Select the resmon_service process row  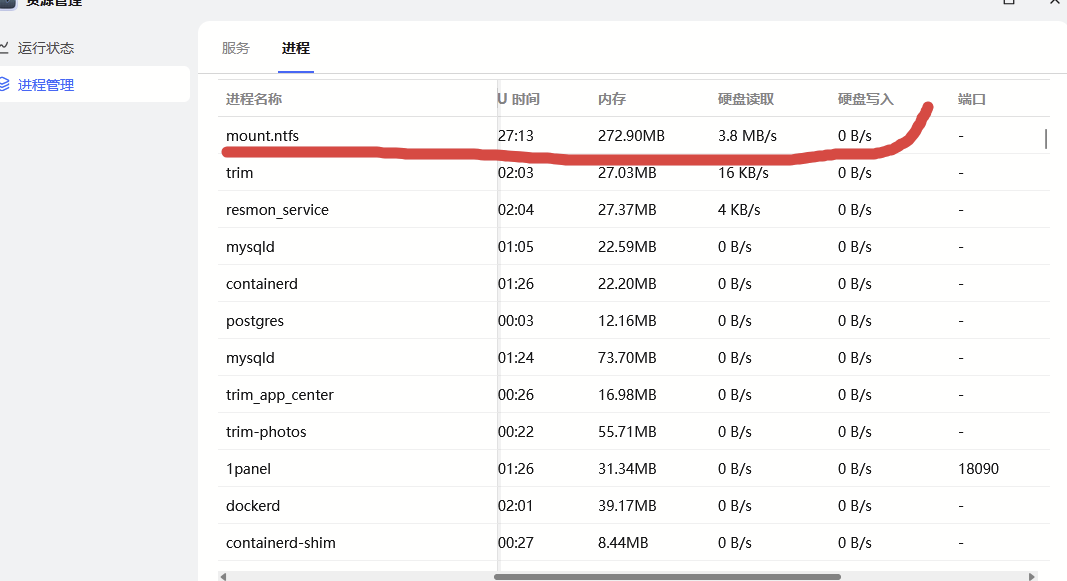coord(277,210)
